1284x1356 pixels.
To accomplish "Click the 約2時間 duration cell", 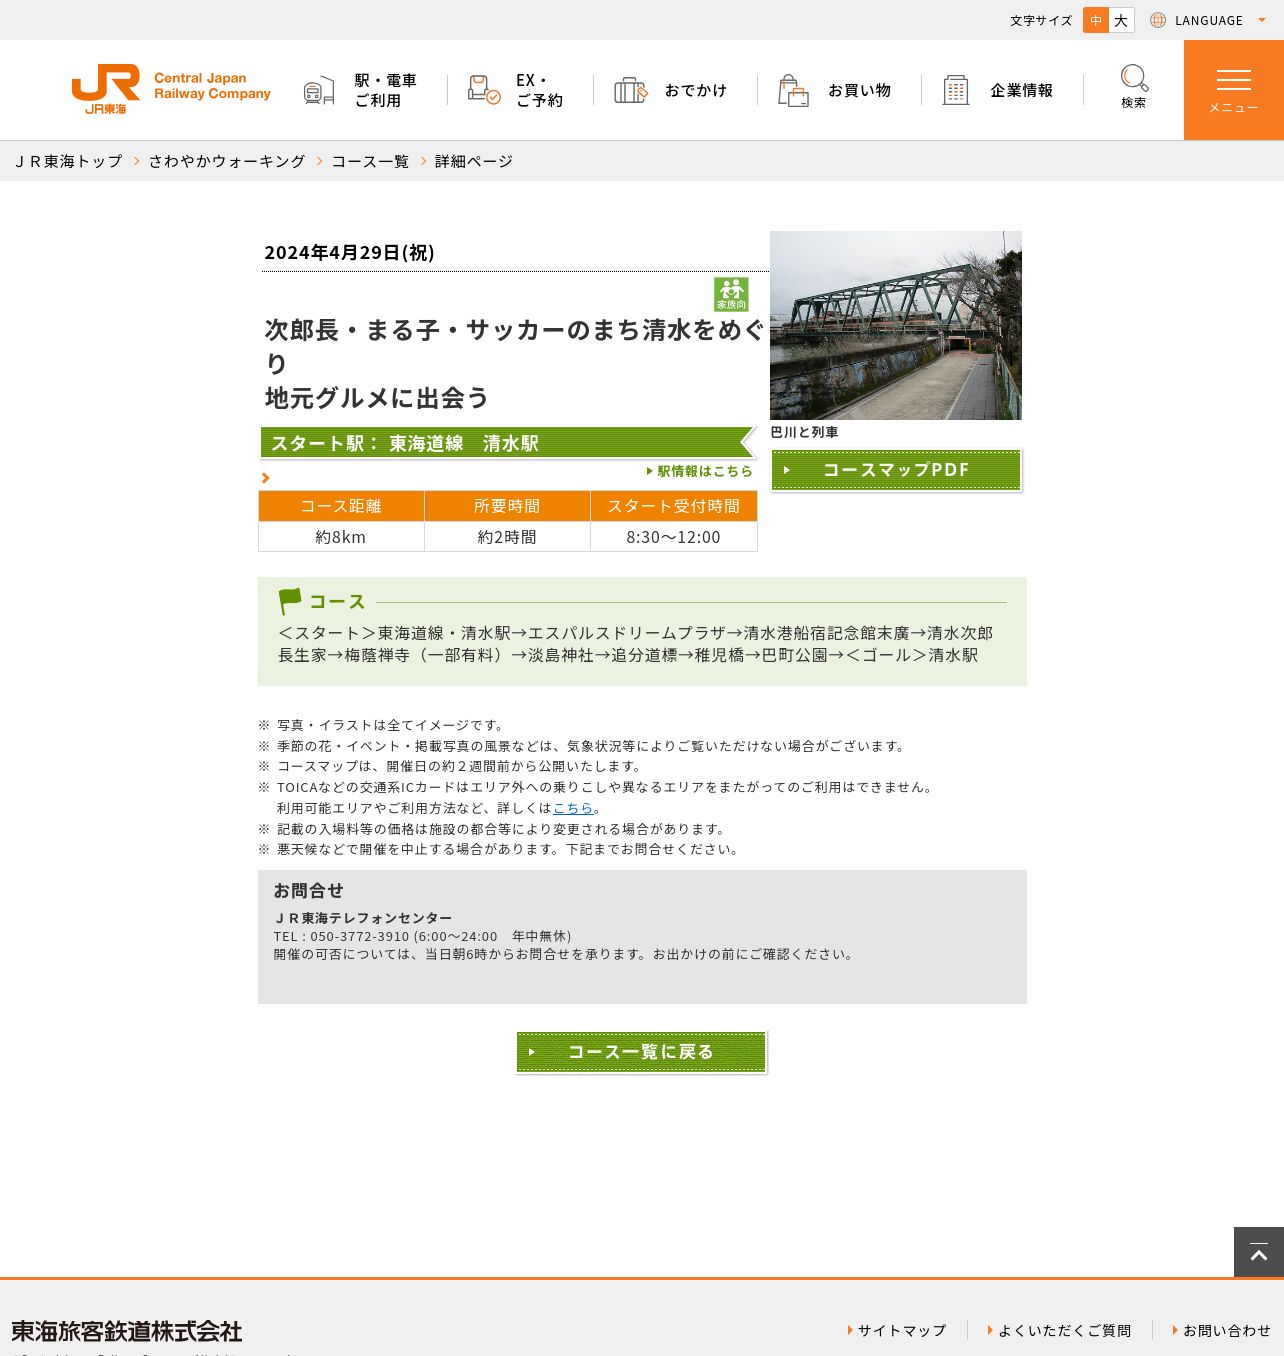I will [507, 537].
